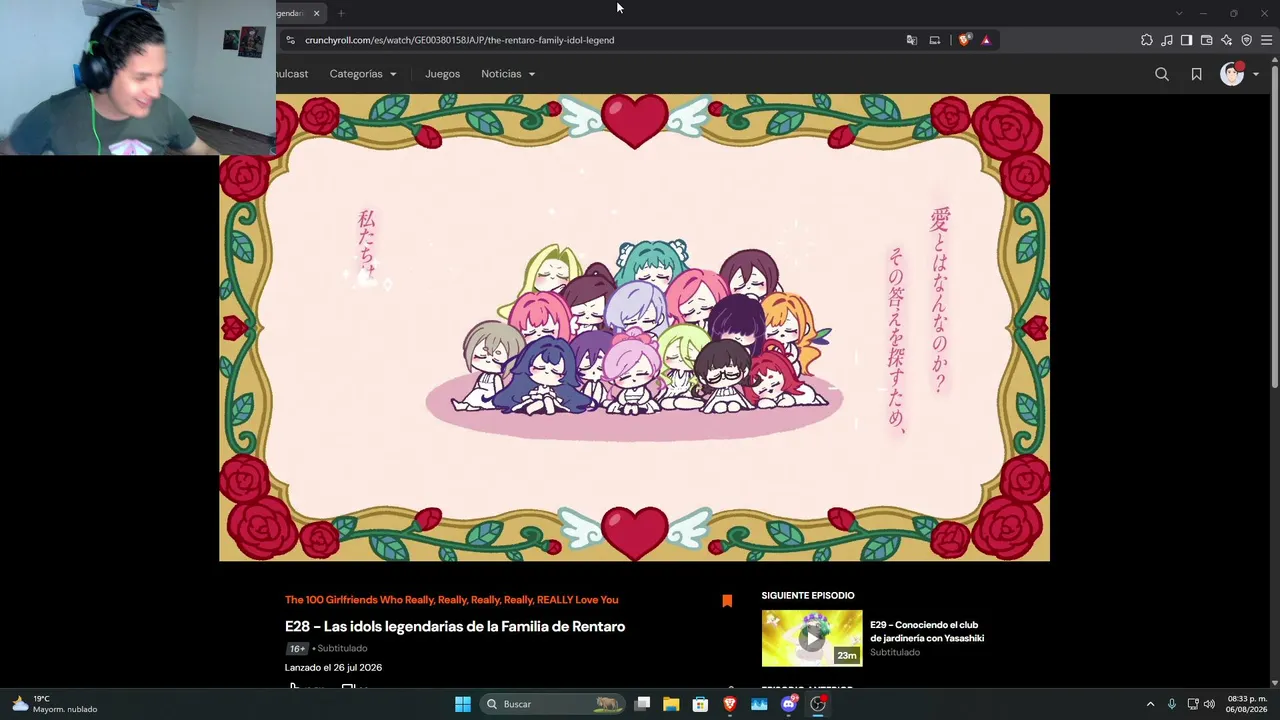The image size is (1280, 720).
Task: Open the browser main hamburger menu
Action: [1266, 40]
